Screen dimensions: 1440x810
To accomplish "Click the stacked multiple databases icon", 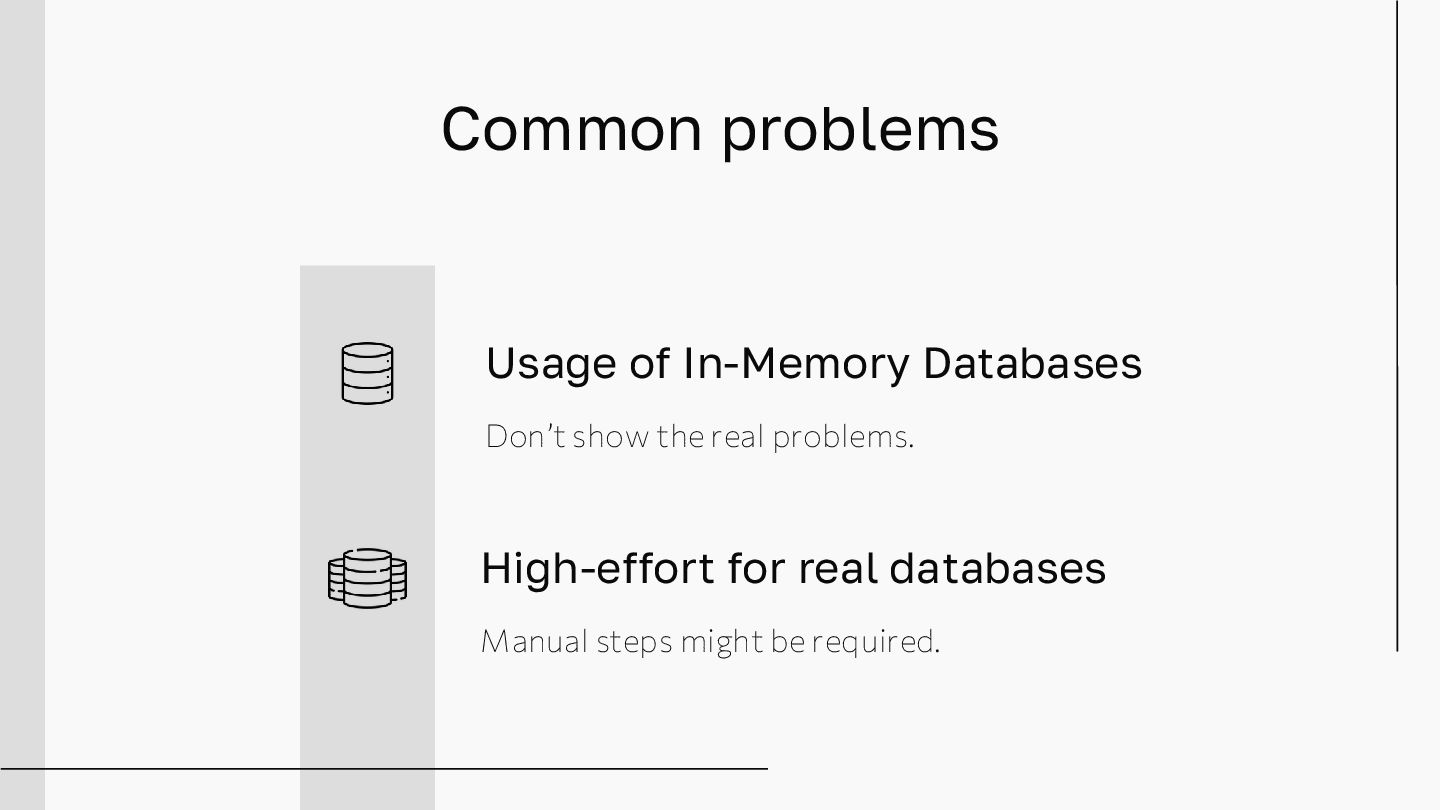I will (x=367, y=578).
